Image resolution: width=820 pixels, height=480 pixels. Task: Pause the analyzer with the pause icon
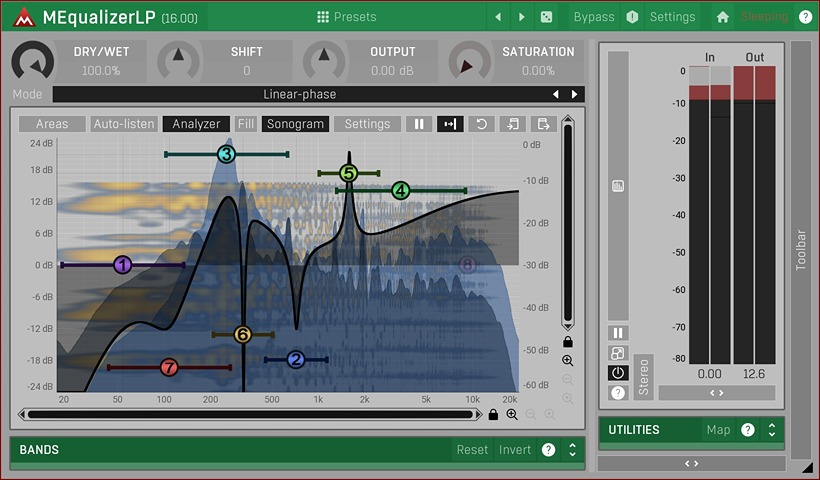point(419,124)
